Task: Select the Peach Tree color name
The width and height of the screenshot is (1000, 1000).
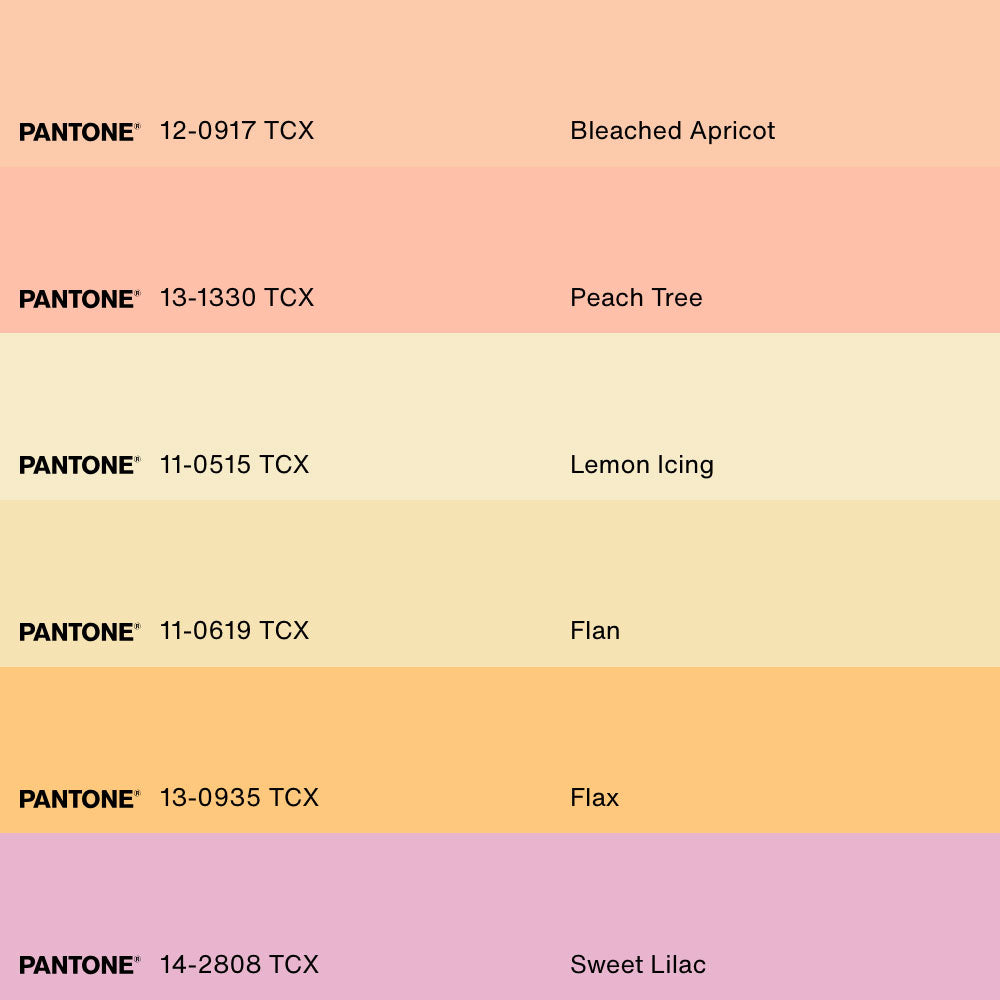Action: click(636, 298)
